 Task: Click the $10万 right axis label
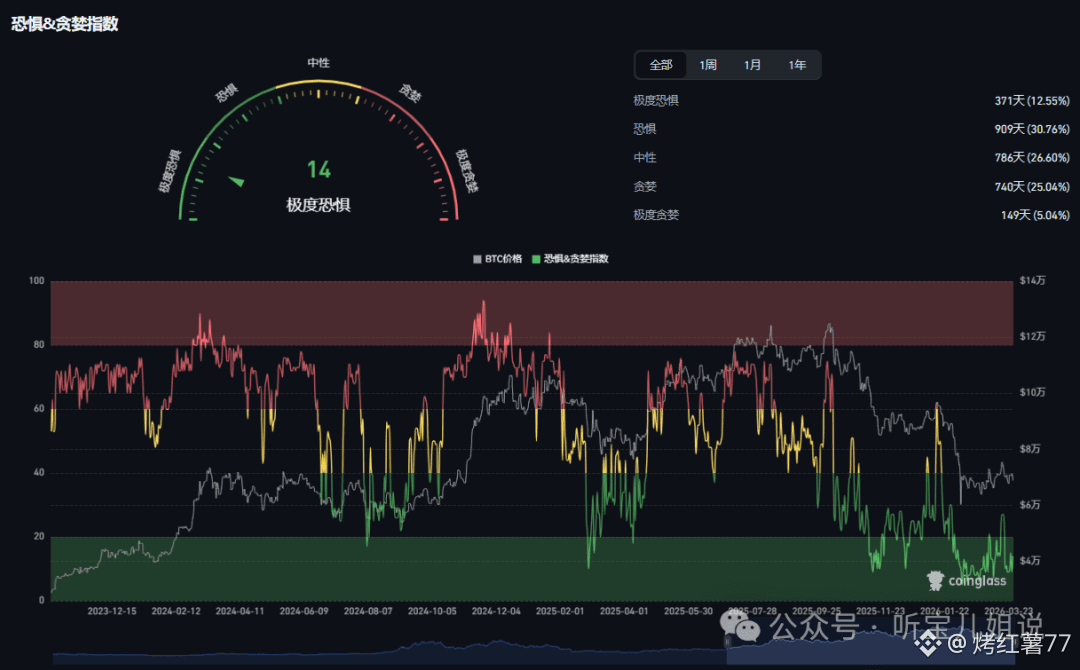(1032, 392)
